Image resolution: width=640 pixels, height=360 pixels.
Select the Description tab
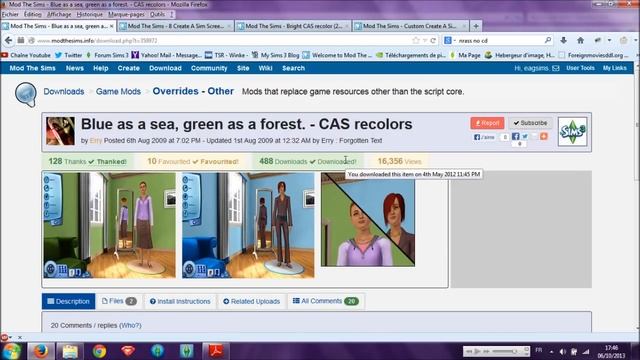(68, 301)
